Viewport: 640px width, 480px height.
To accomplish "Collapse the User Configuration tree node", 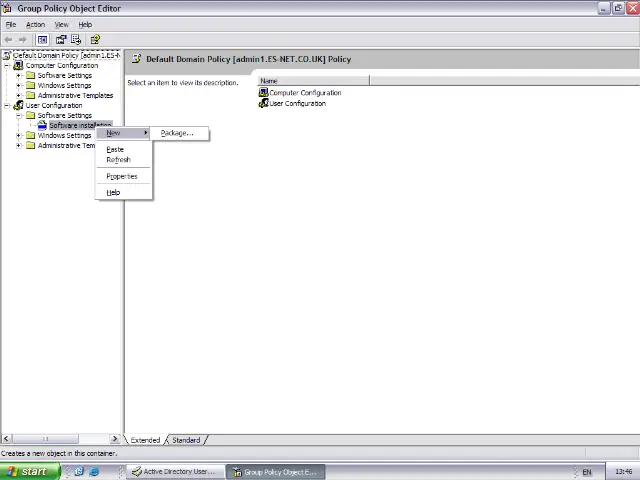I will click(7, 105).
